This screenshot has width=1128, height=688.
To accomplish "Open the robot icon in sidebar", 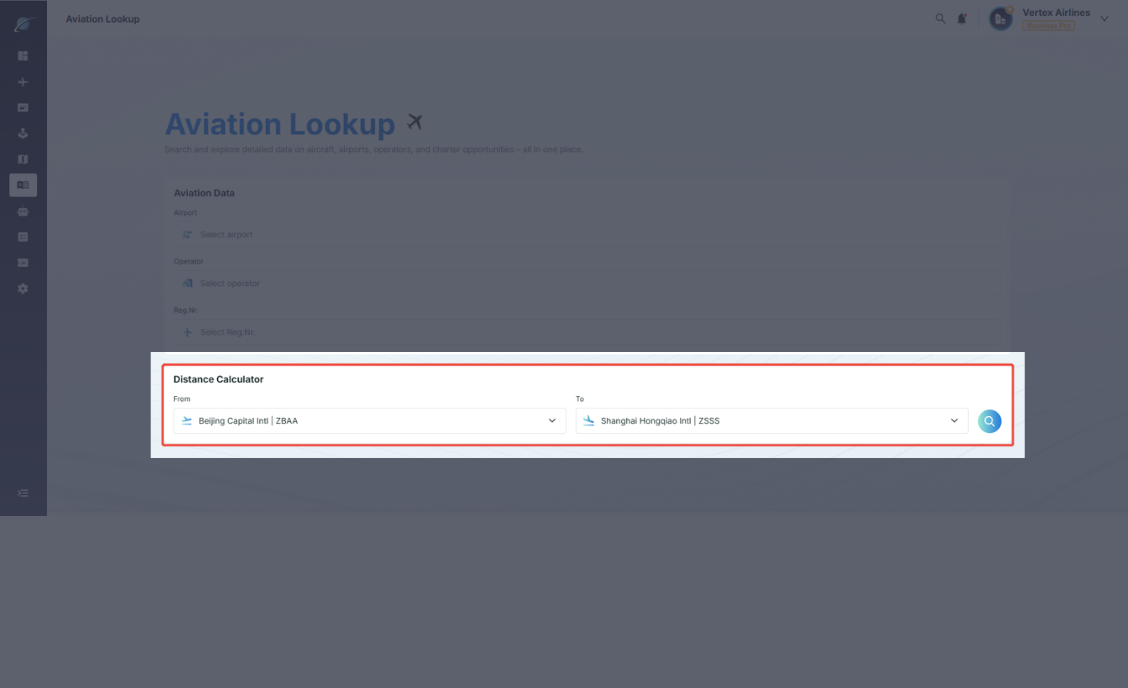I will click(x=23, y=211).
